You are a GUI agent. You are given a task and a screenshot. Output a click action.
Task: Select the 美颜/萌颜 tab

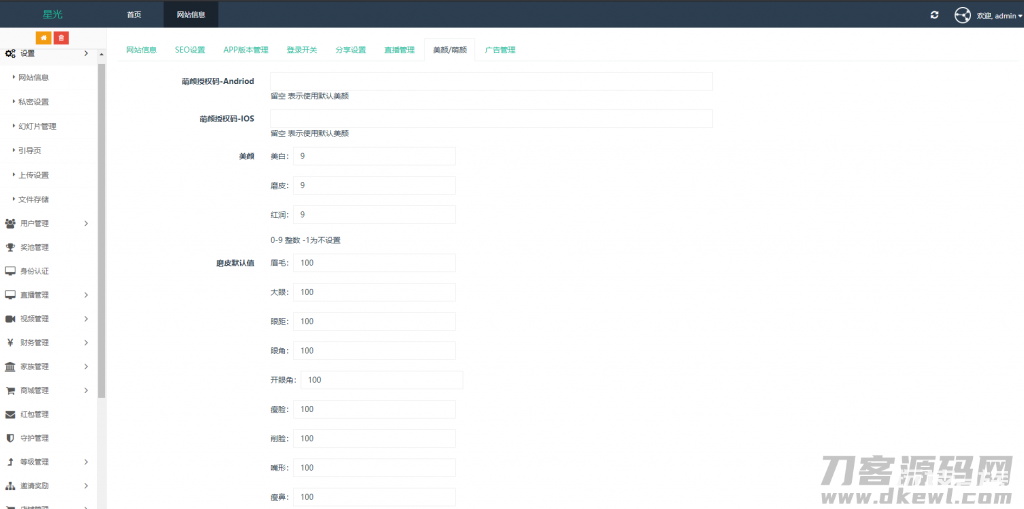pyautogui.click(x=450, y=50)
